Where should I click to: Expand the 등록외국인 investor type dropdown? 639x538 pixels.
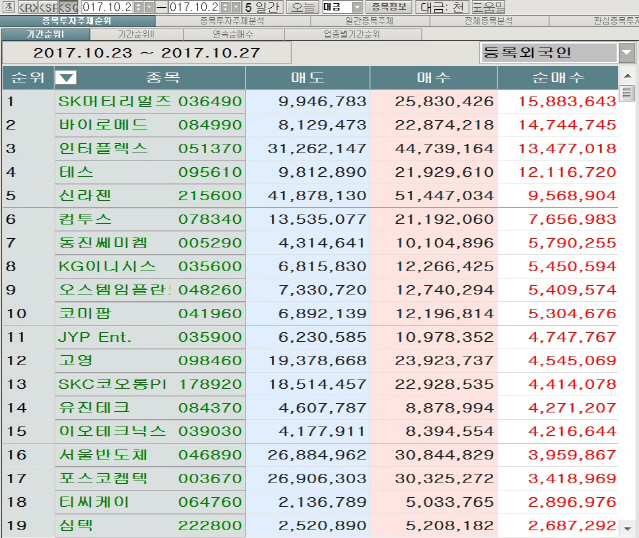click(626, 52)
